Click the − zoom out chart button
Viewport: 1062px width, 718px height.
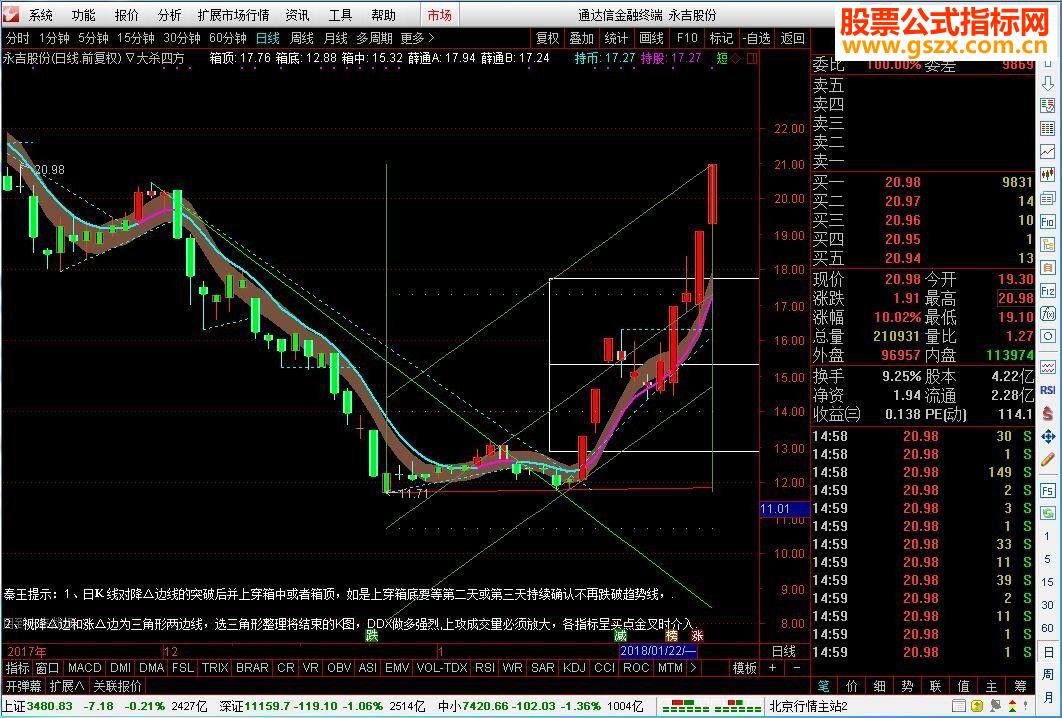796,668
